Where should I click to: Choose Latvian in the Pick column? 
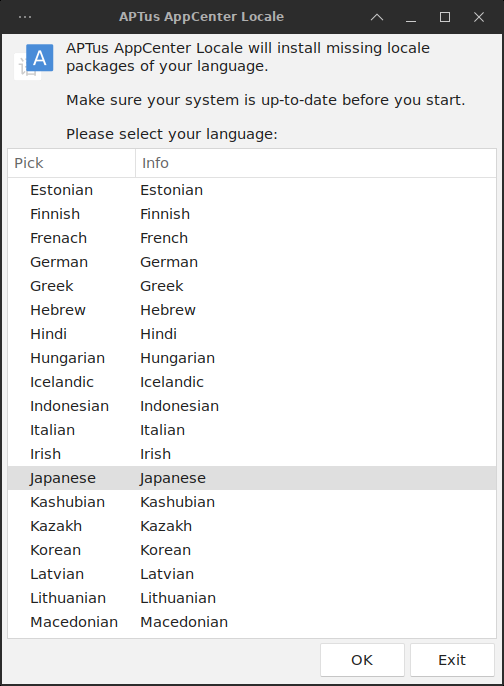pyautogui.click(x=57, y=574)
